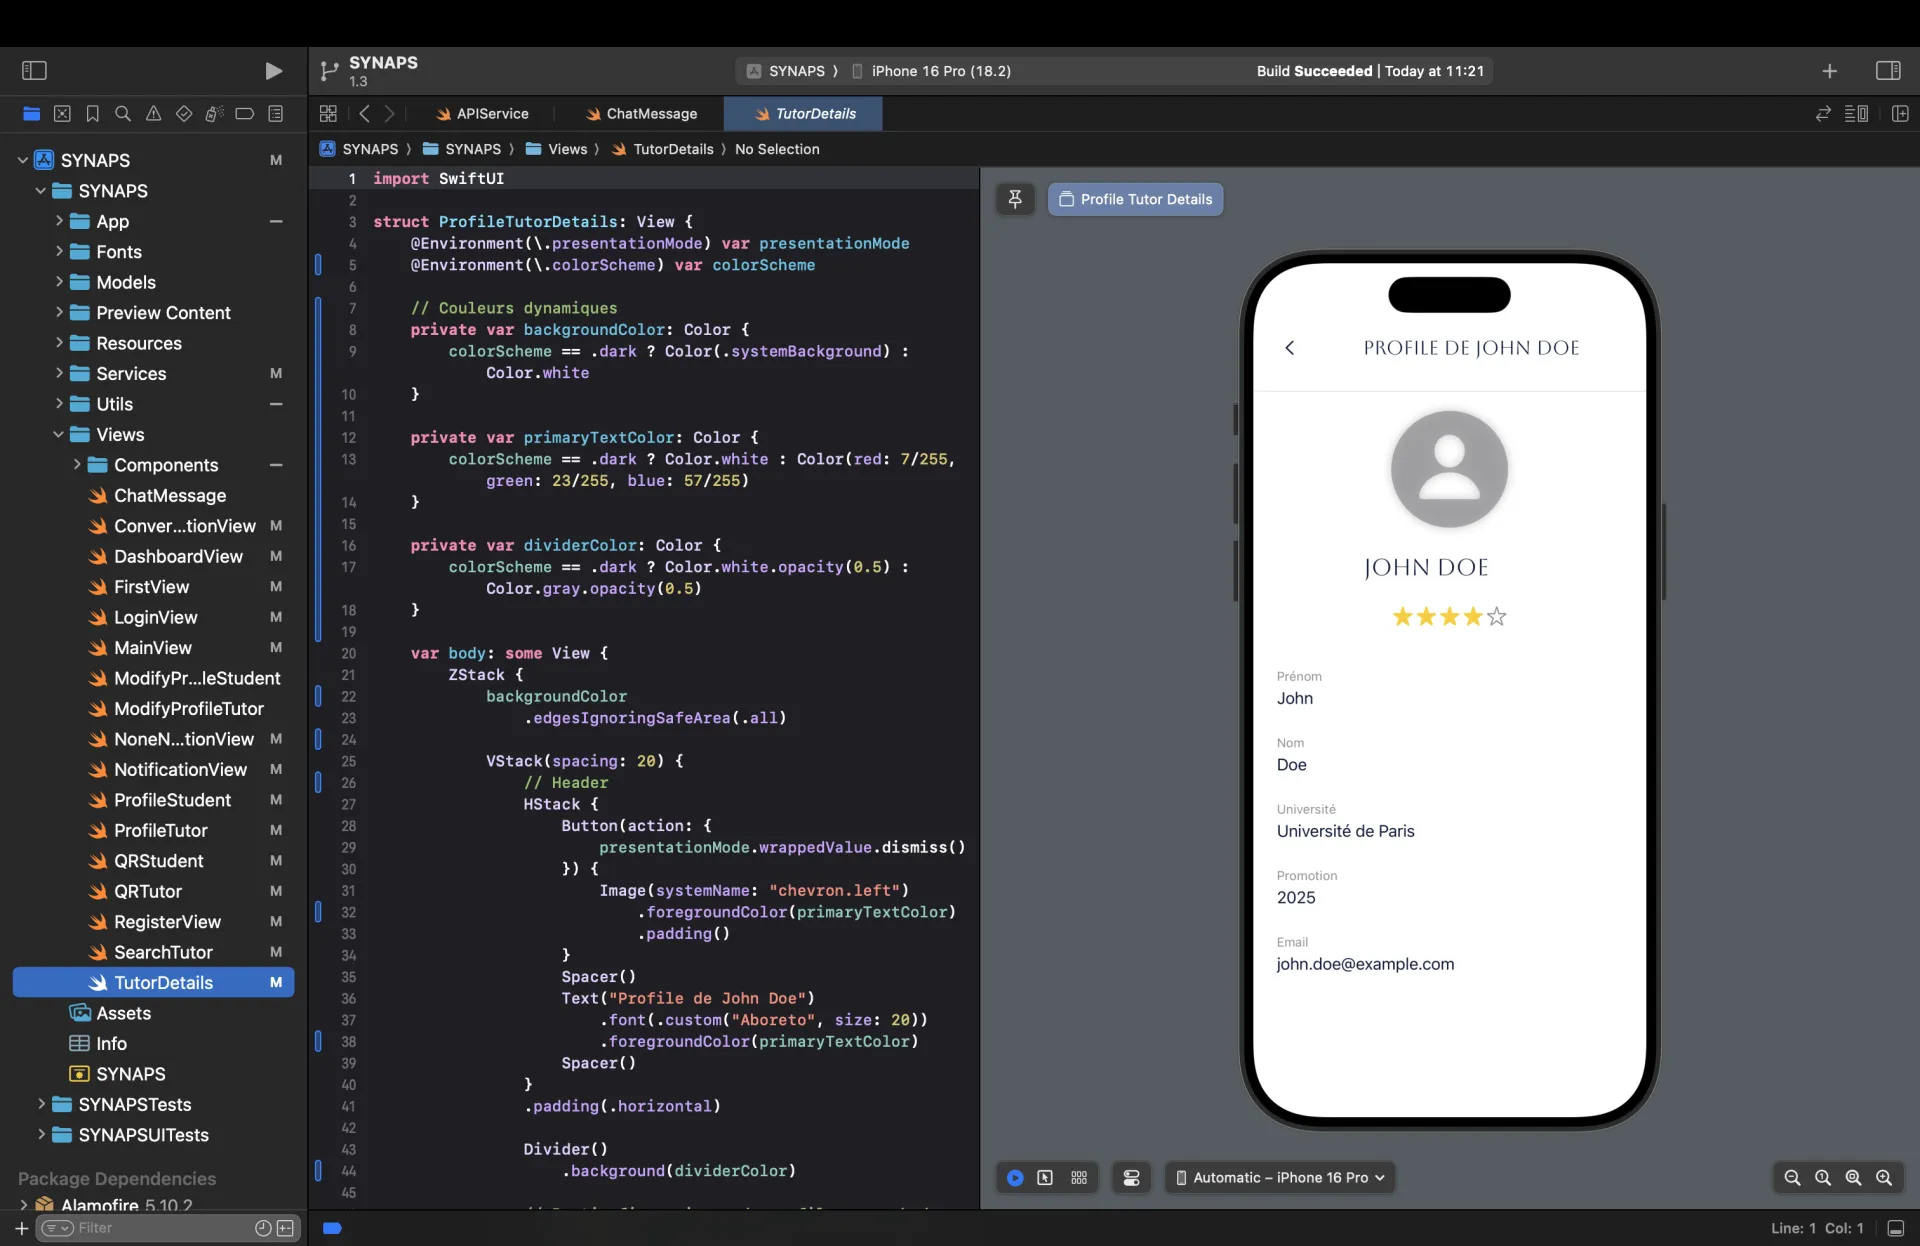Switch to the APIService tab
Screen dimensions: 1920x1246
[482, 114]
